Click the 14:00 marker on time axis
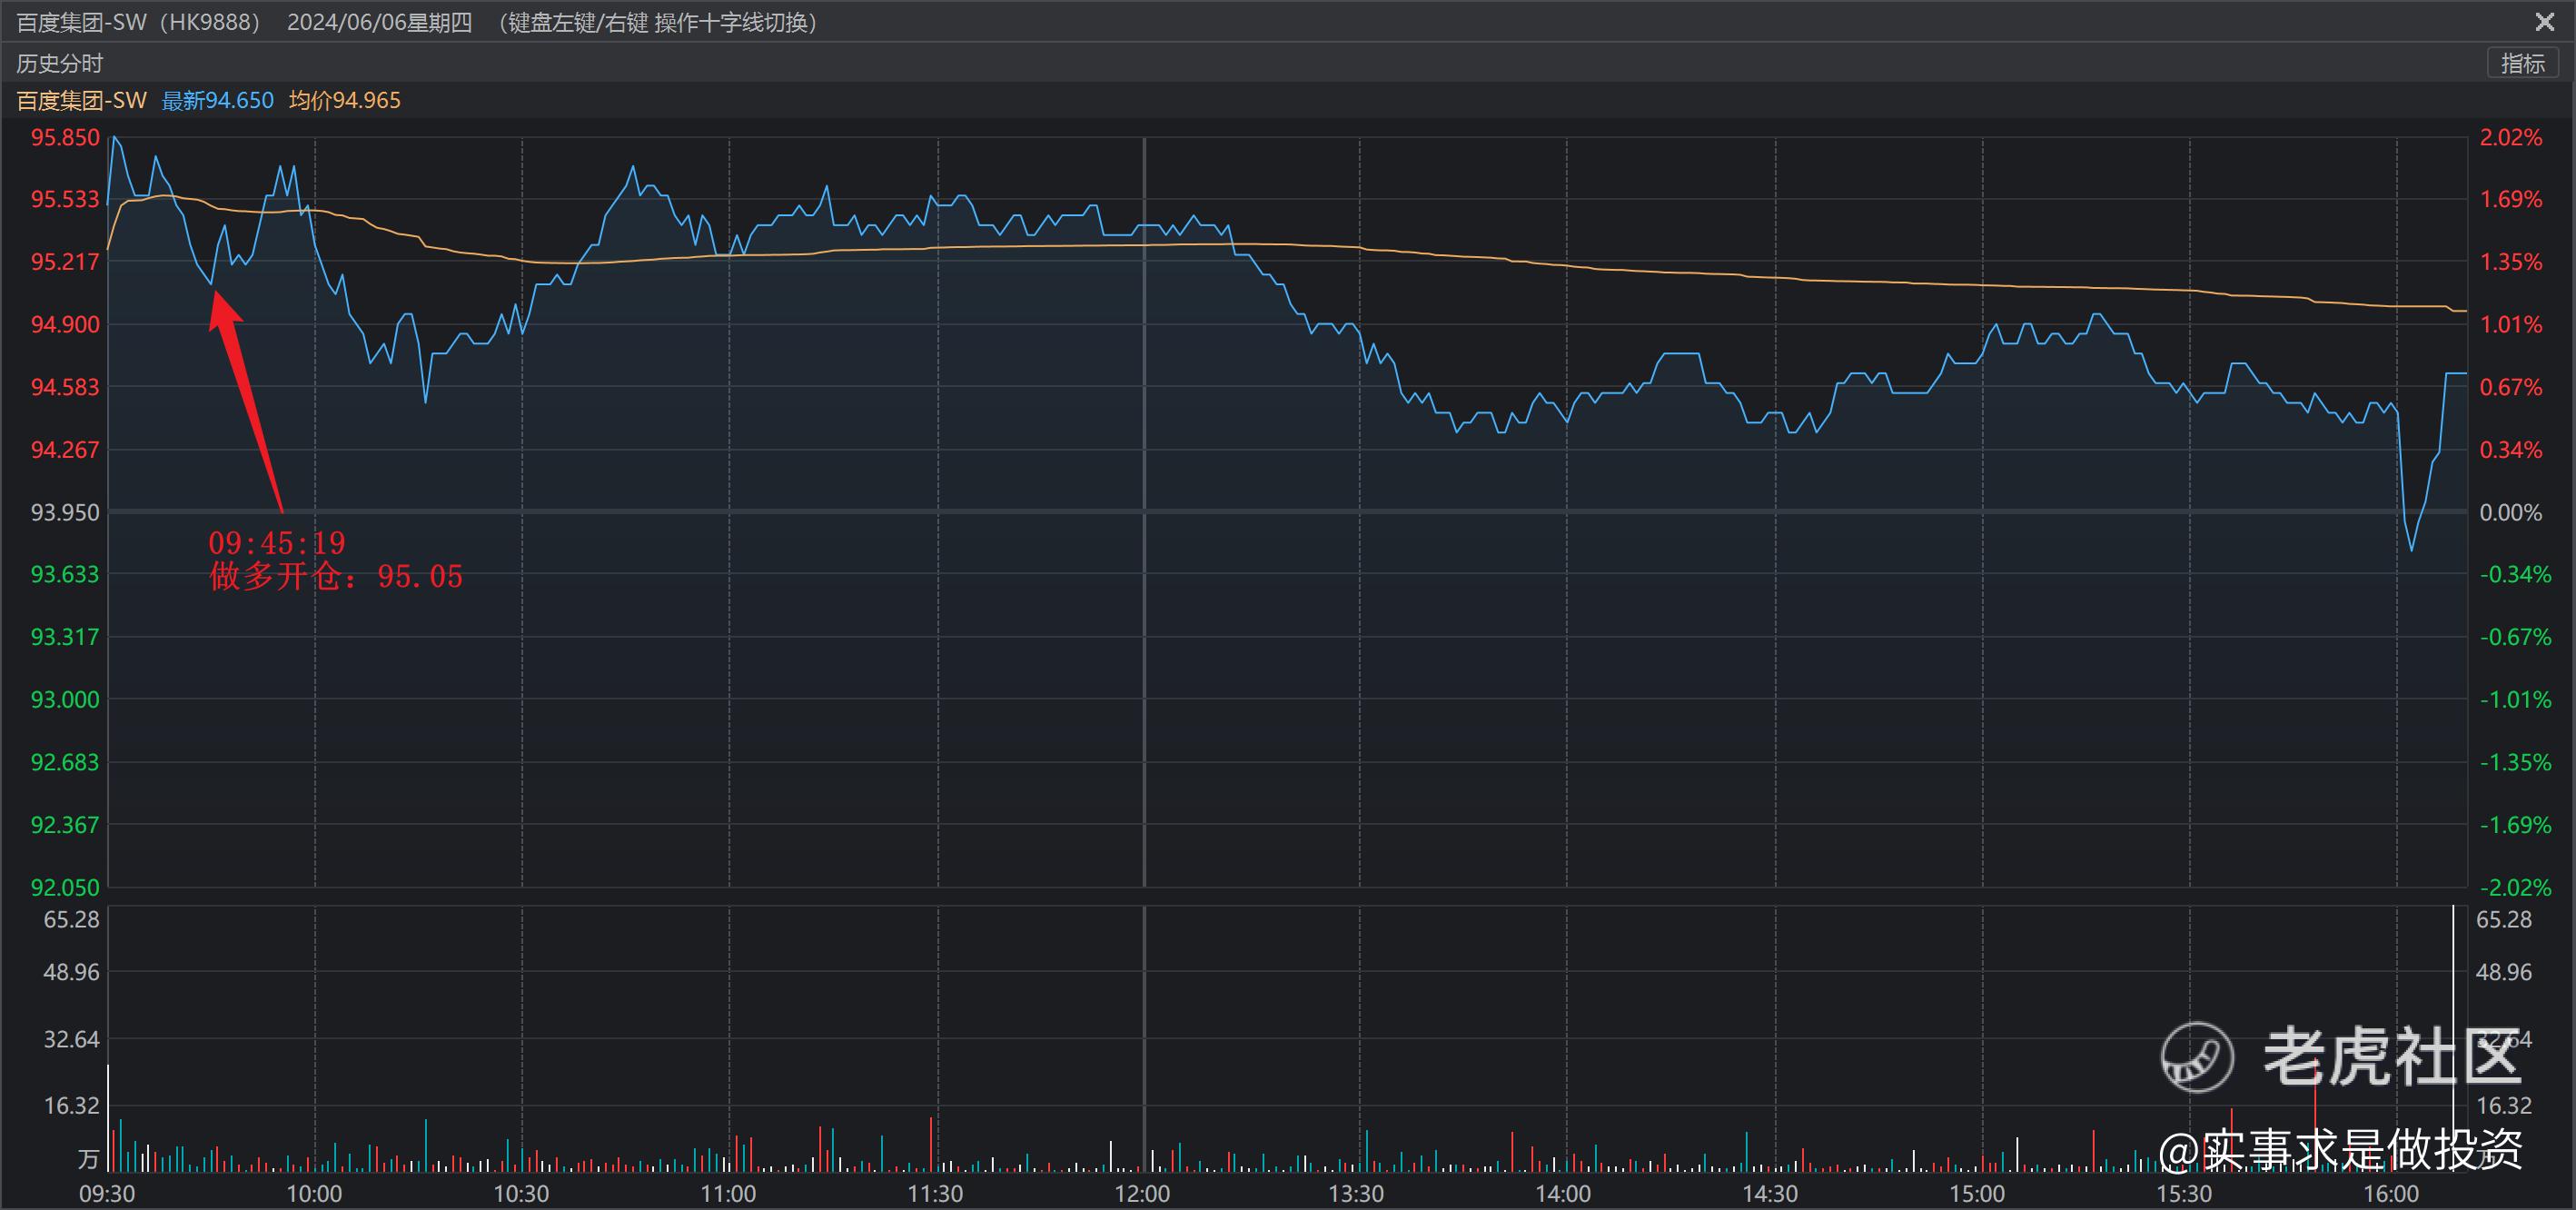 [x=1563, y=1193]
